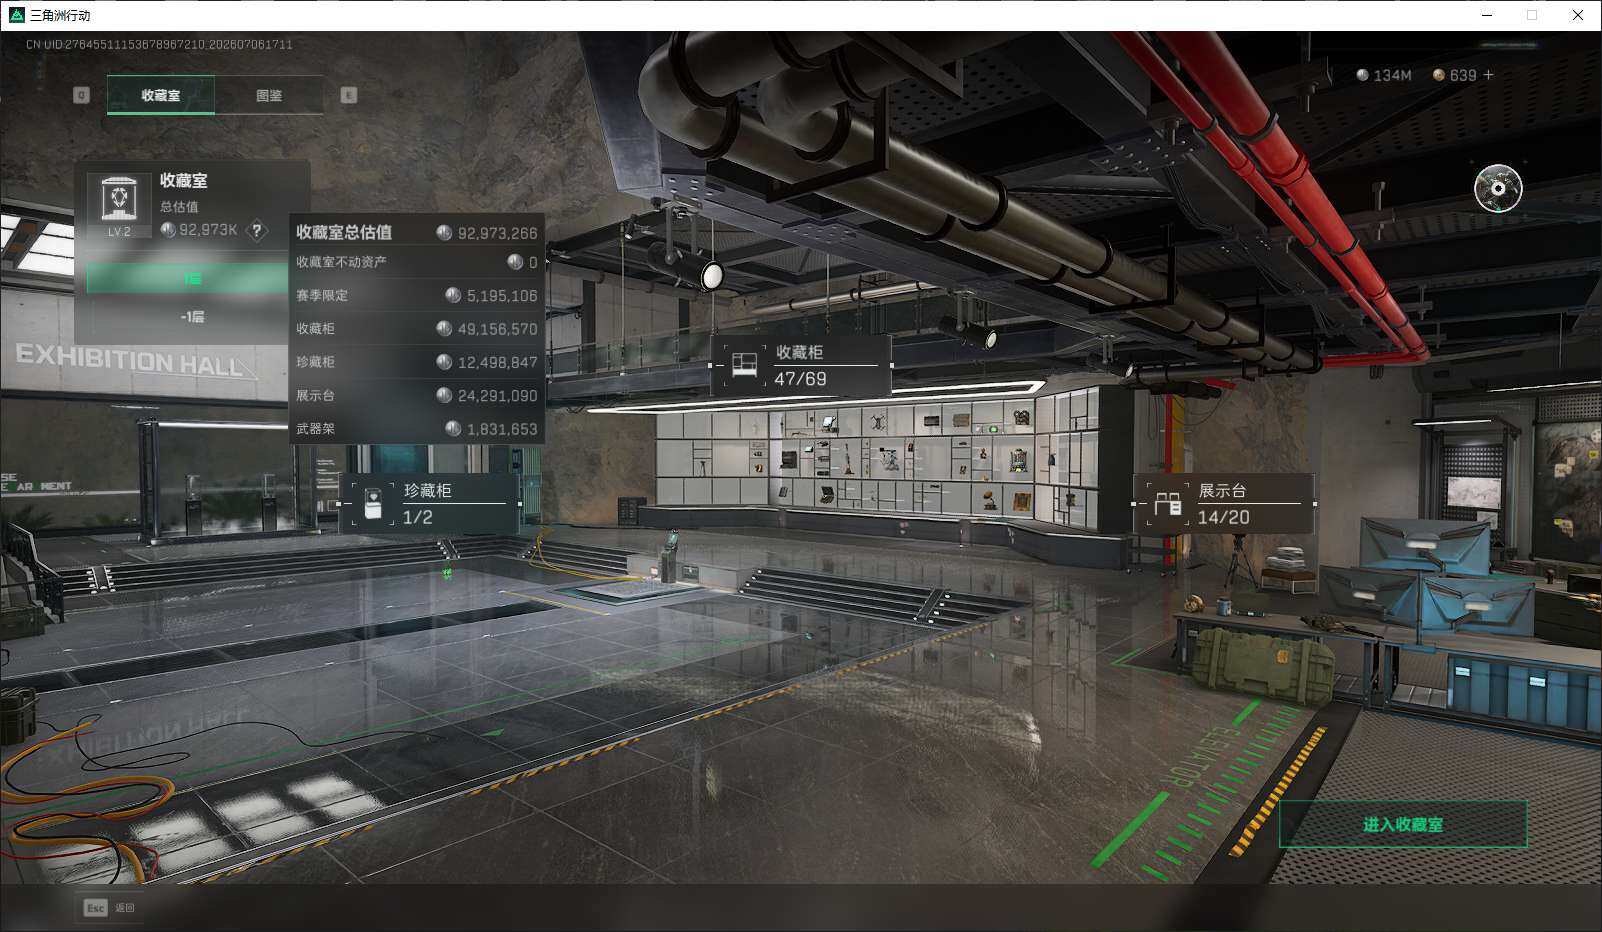Click the 总估值 label text

(179, 207)
